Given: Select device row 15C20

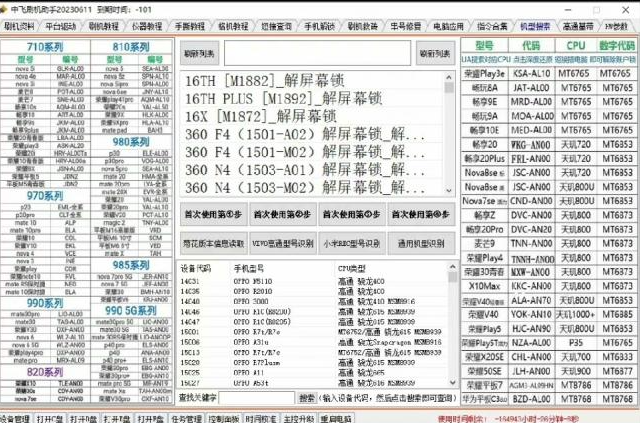Looking at the screenshot, I should [x=312, y=362].
